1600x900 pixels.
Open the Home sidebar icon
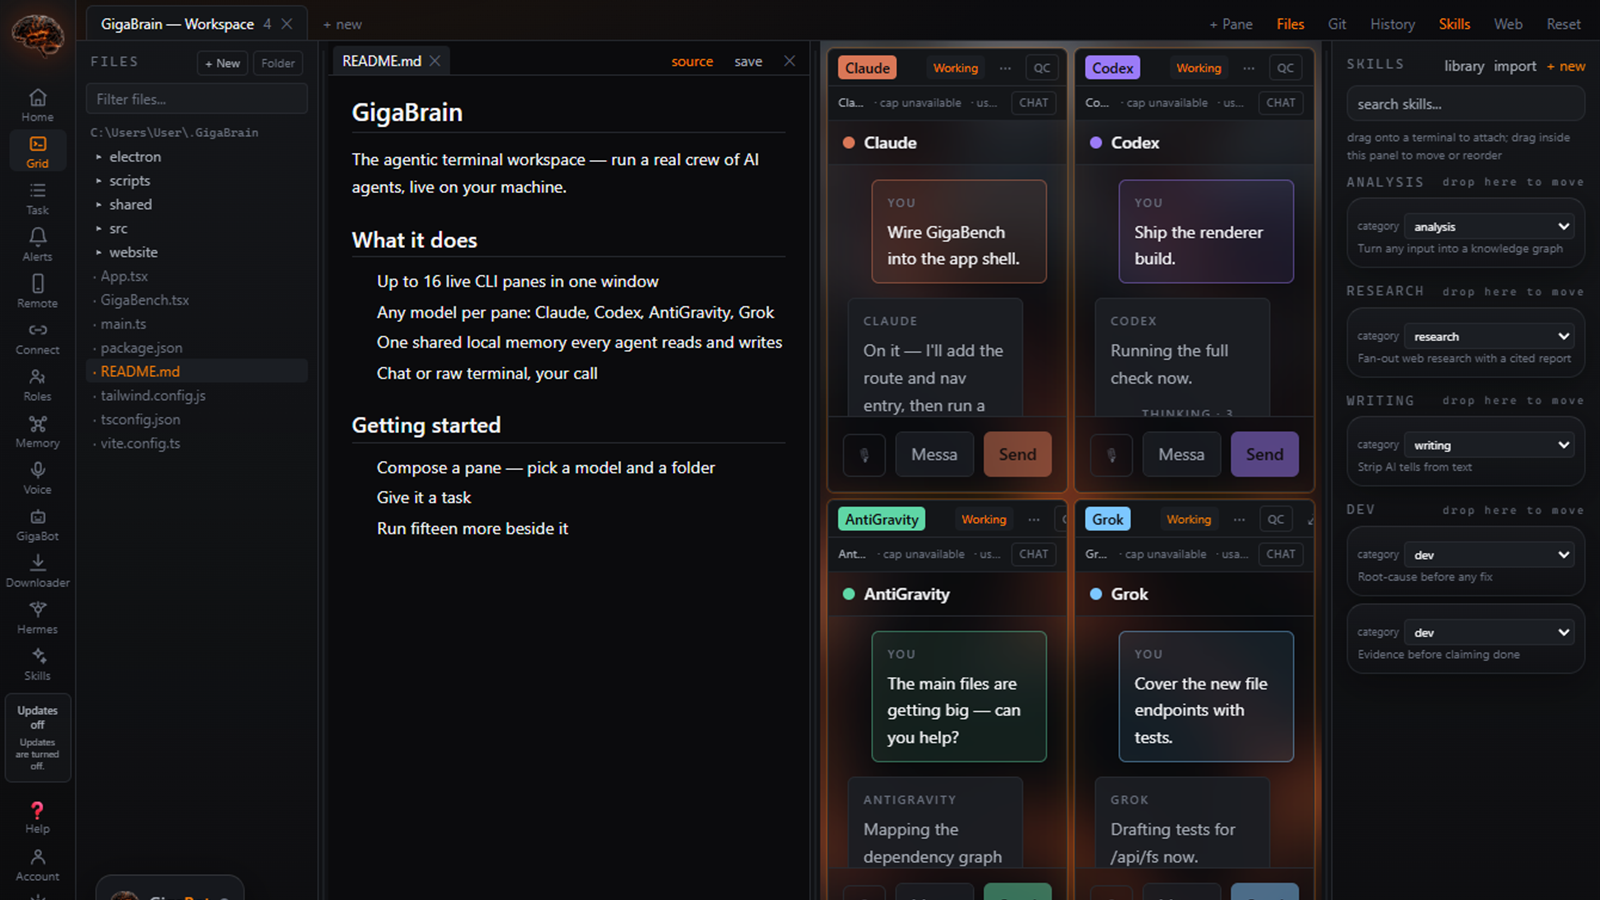37,104
